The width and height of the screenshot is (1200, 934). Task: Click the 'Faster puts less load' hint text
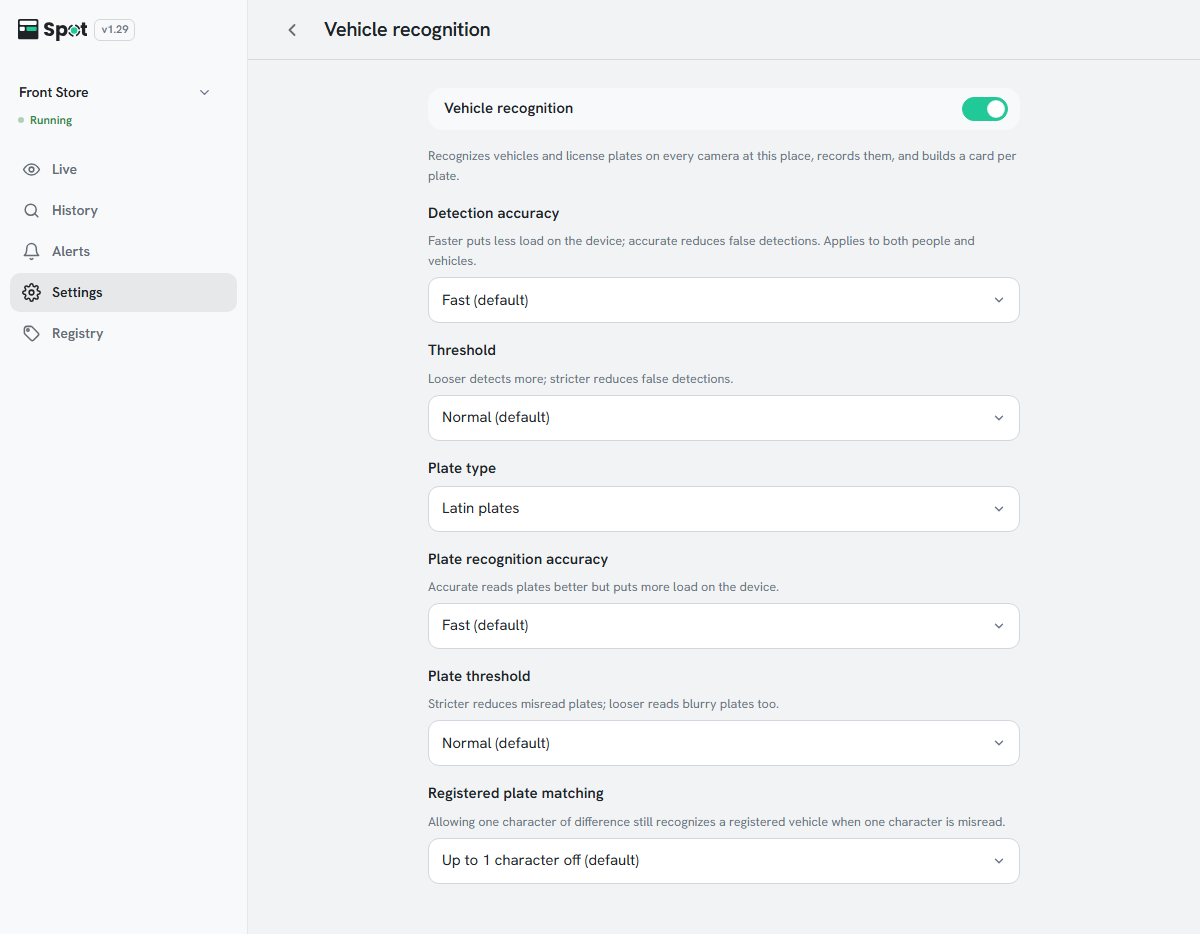click(701, 251)
